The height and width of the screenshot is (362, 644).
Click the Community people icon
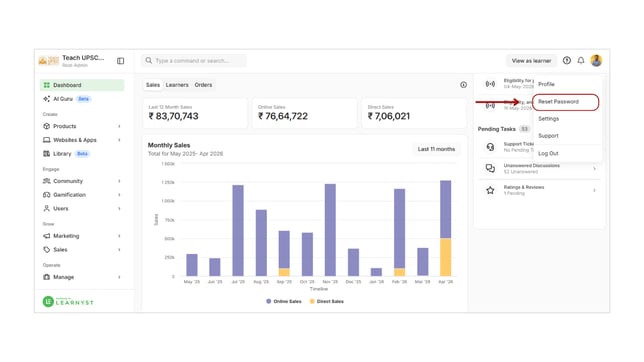(x=46, y=181)
